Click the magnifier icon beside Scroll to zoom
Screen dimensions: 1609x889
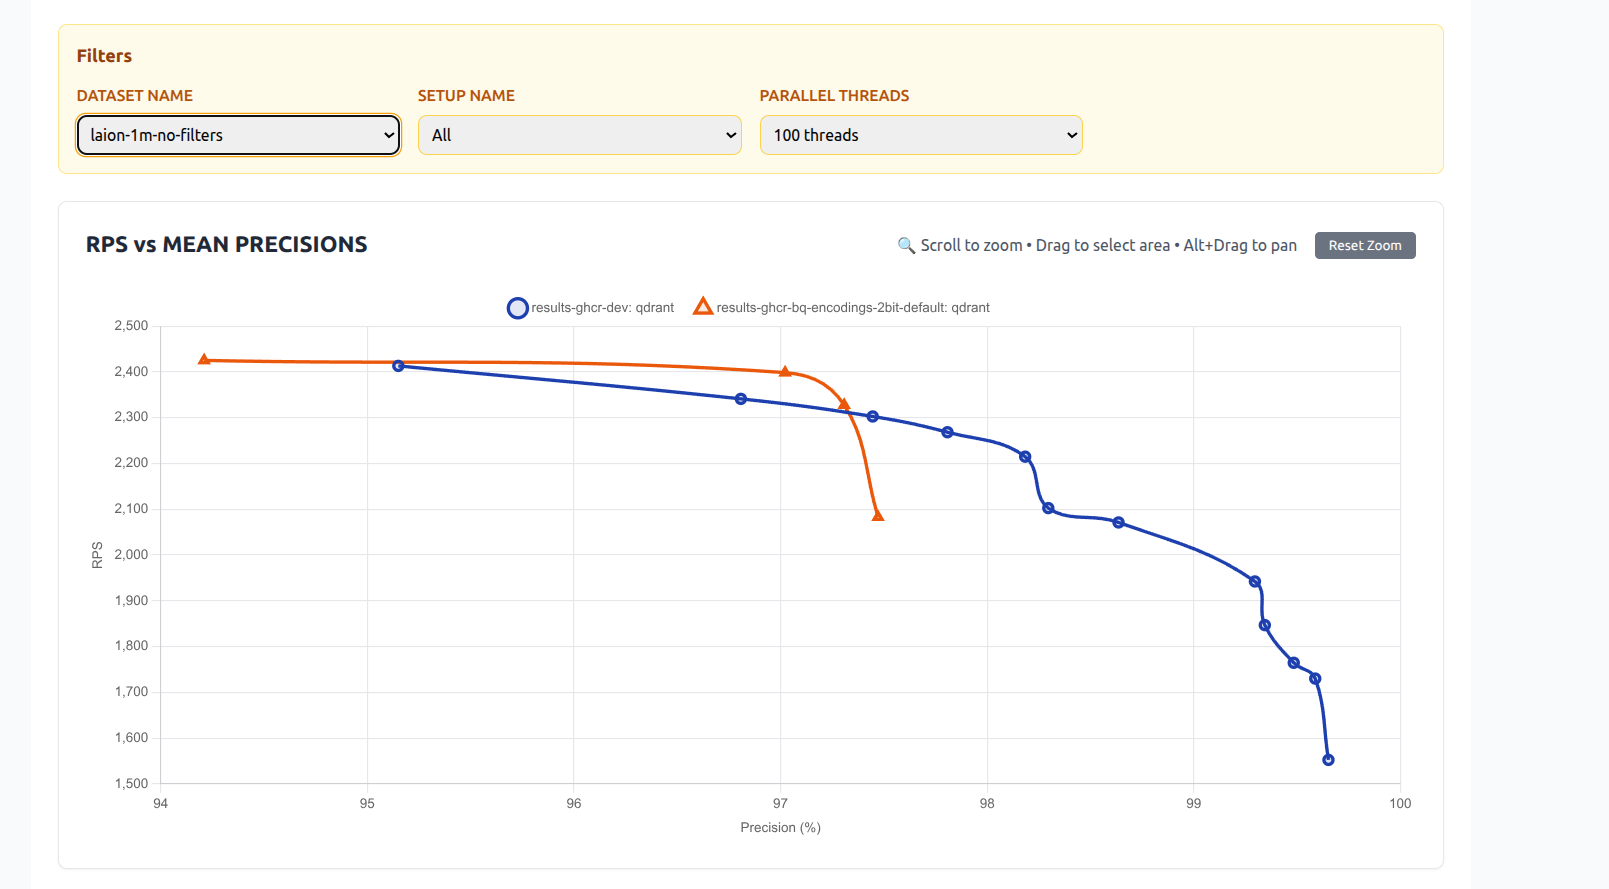tap(906, 246)
